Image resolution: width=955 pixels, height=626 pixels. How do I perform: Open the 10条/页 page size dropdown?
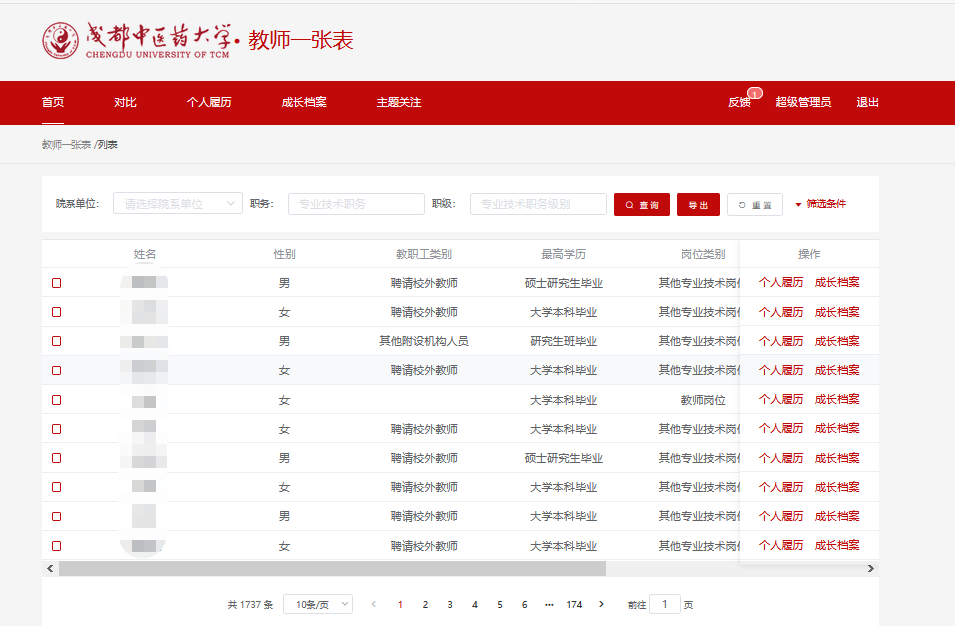point(318,604)
